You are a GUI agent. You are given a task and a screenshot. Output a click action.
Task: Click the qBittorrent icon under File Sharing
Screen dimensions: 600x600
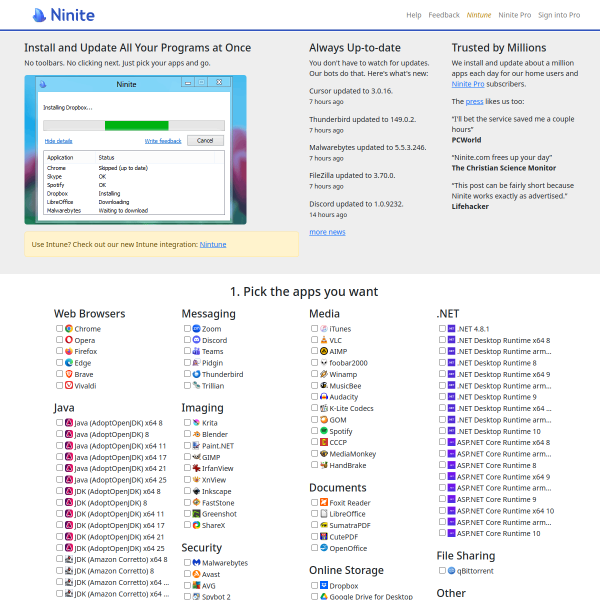pyautogui.click(x=452, y=570)
